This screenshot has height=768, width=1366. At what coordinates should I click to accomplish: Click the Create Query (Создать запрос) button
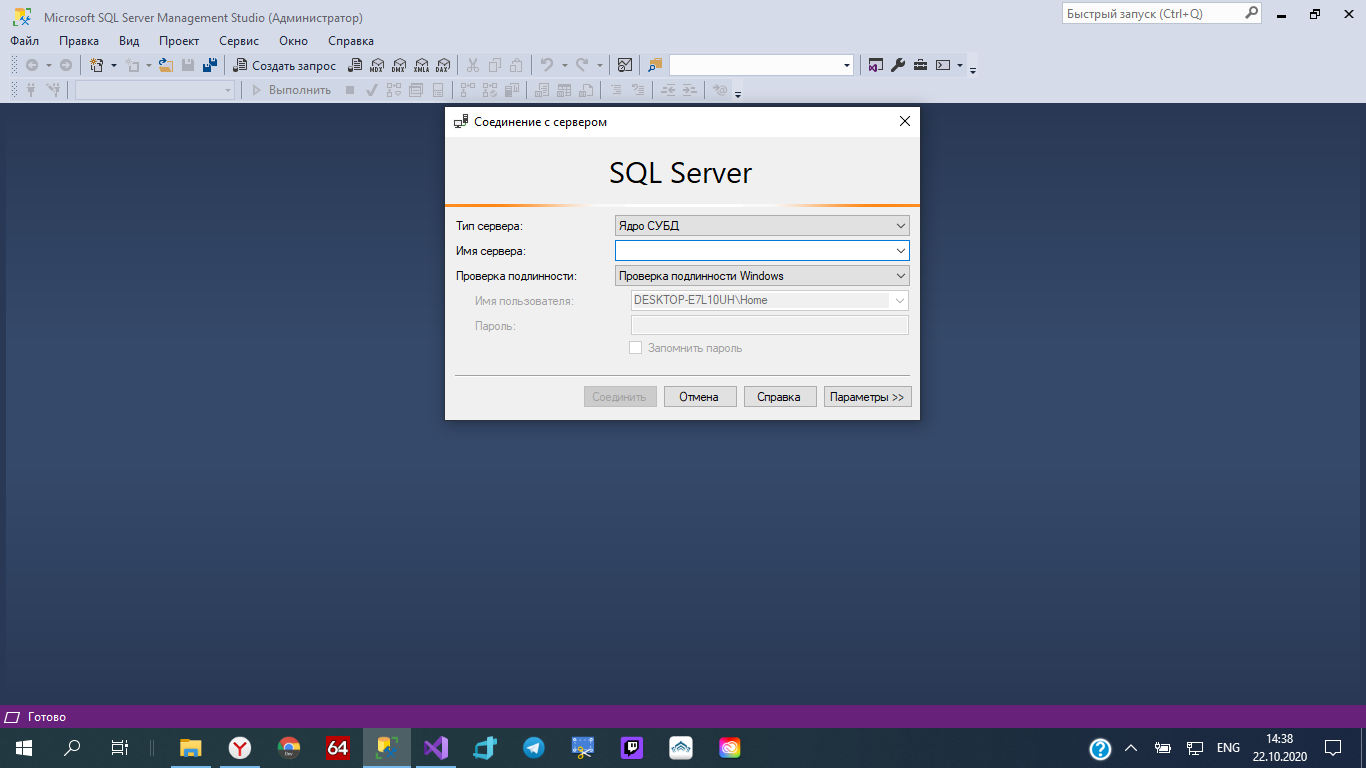284,65
